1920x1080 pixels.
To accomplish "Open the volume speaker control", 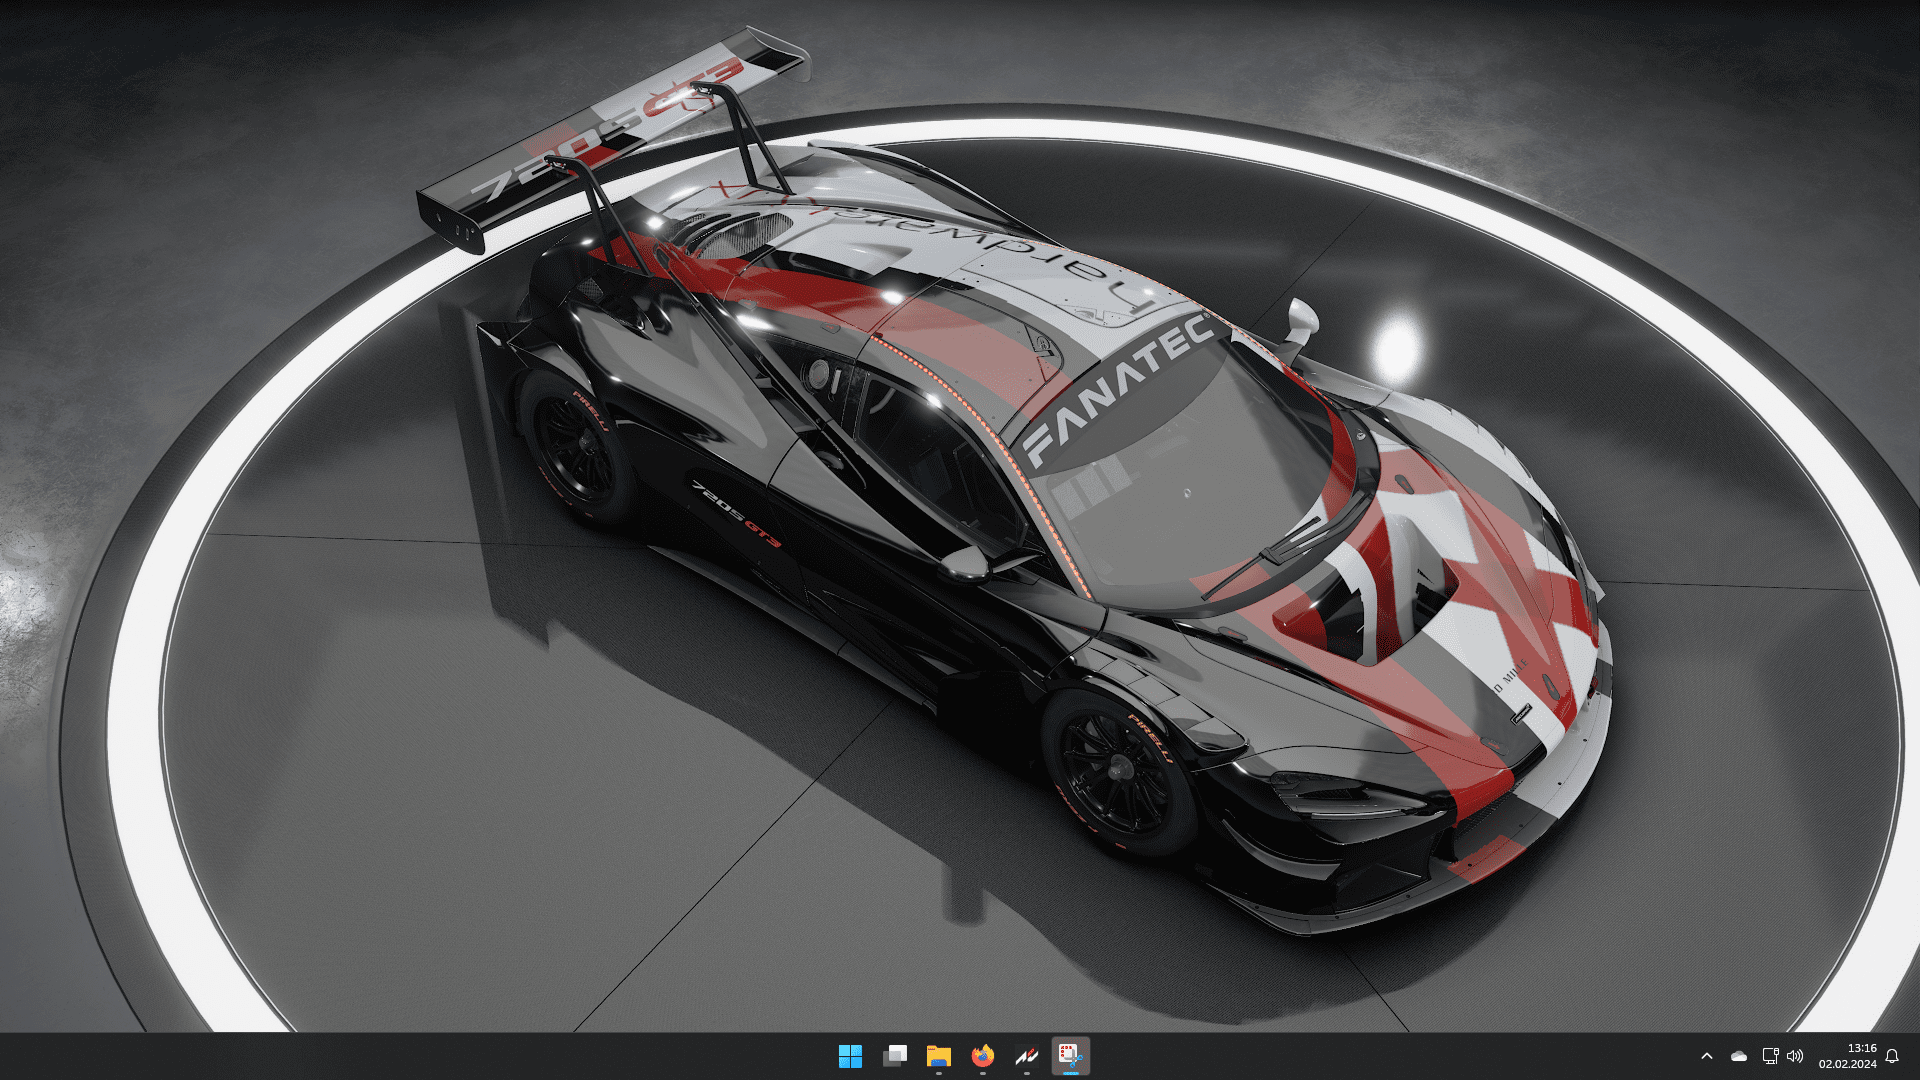I will [1795, 1056].
